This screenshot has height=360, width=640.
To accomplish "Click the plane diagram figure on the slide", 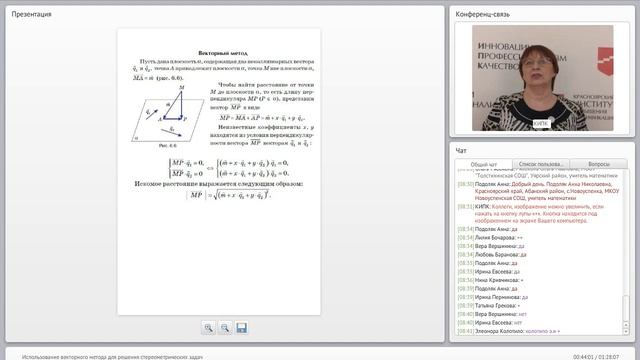I will click(167, 116).
